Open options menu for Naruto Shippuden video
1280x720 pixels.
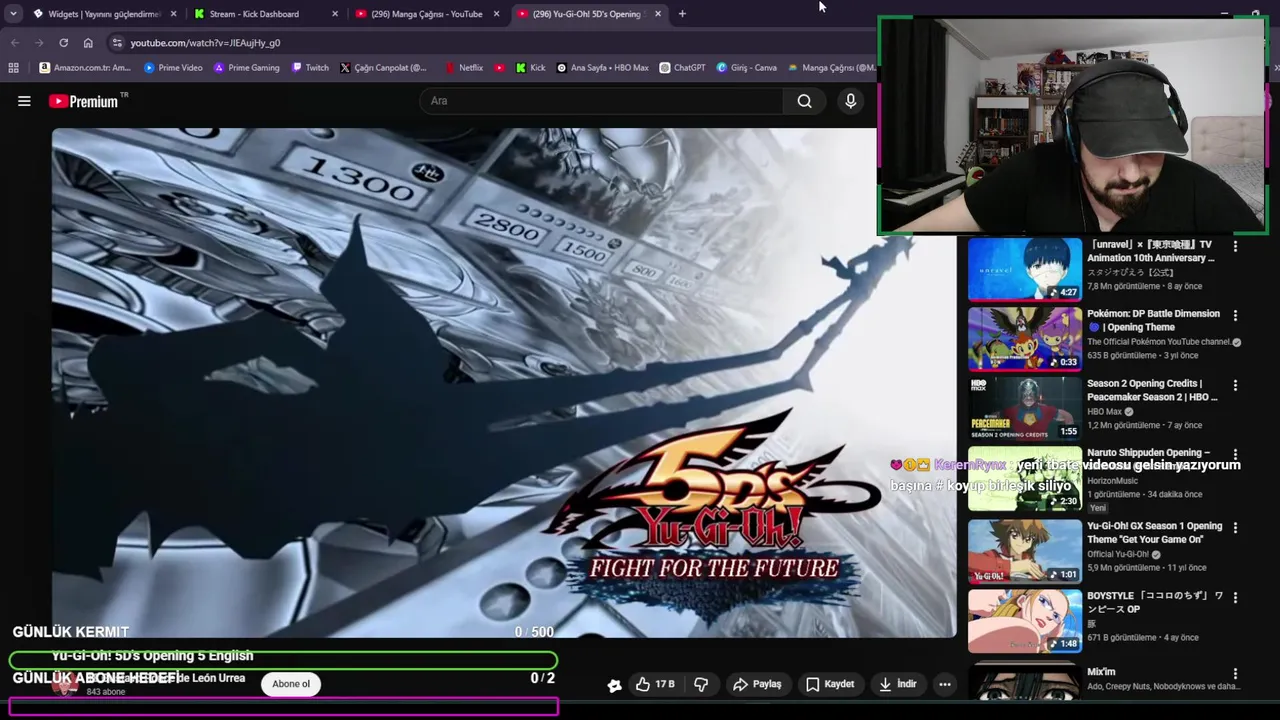point(1235,454)
